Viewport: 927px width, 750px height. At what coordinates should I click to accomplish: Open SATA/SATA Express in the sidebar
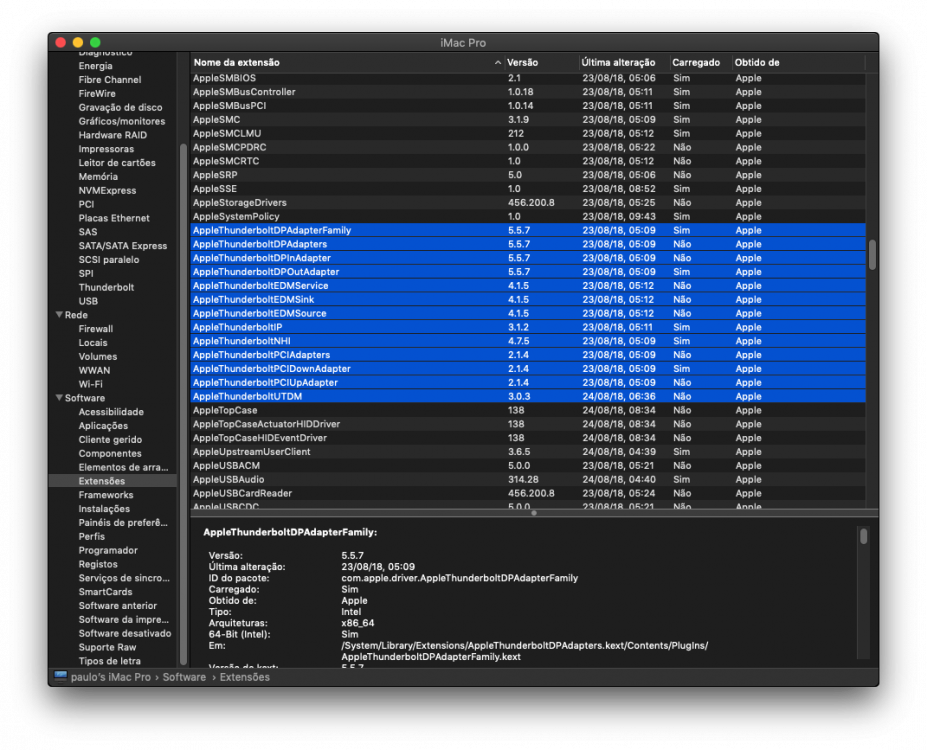(x=123, y=246)
